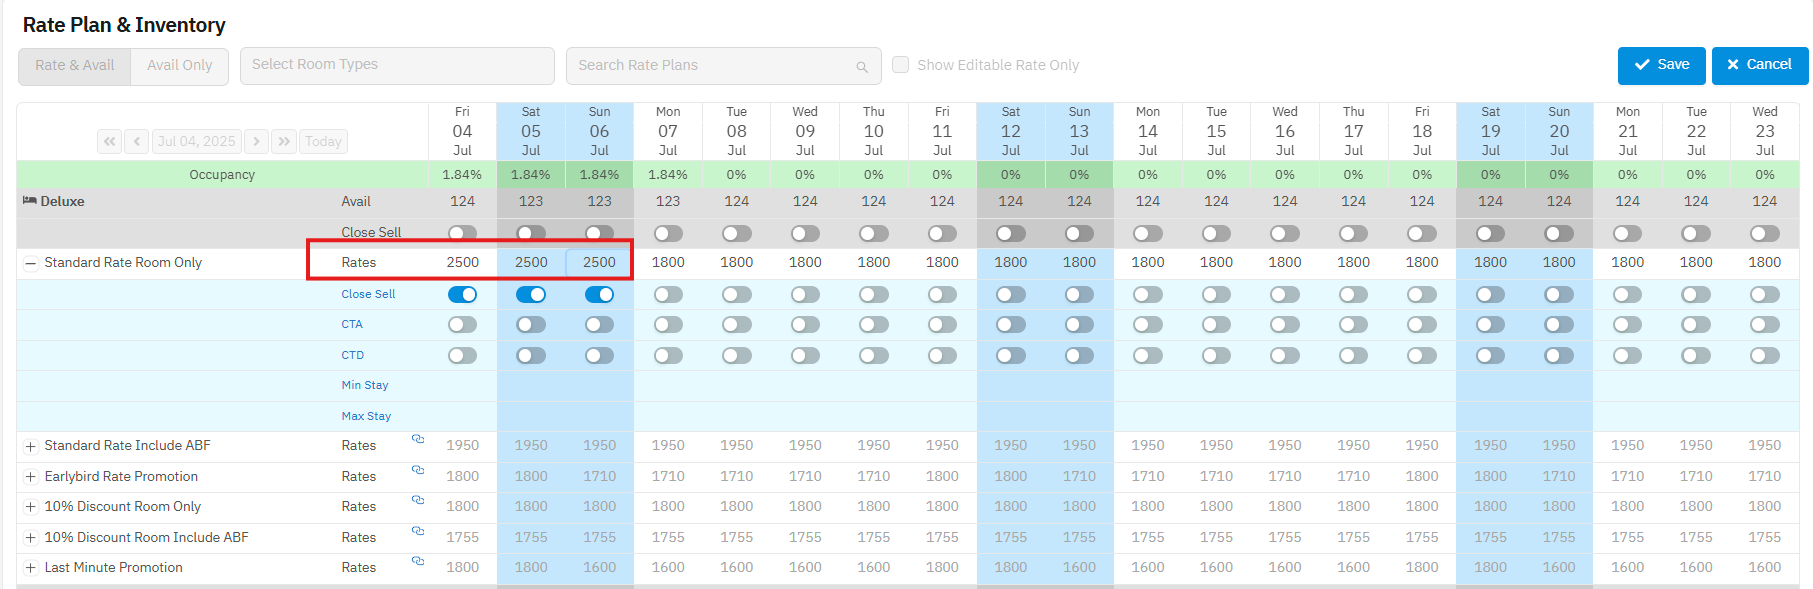
Task: Advance date with single-right arrow
Action: point(257,142)
